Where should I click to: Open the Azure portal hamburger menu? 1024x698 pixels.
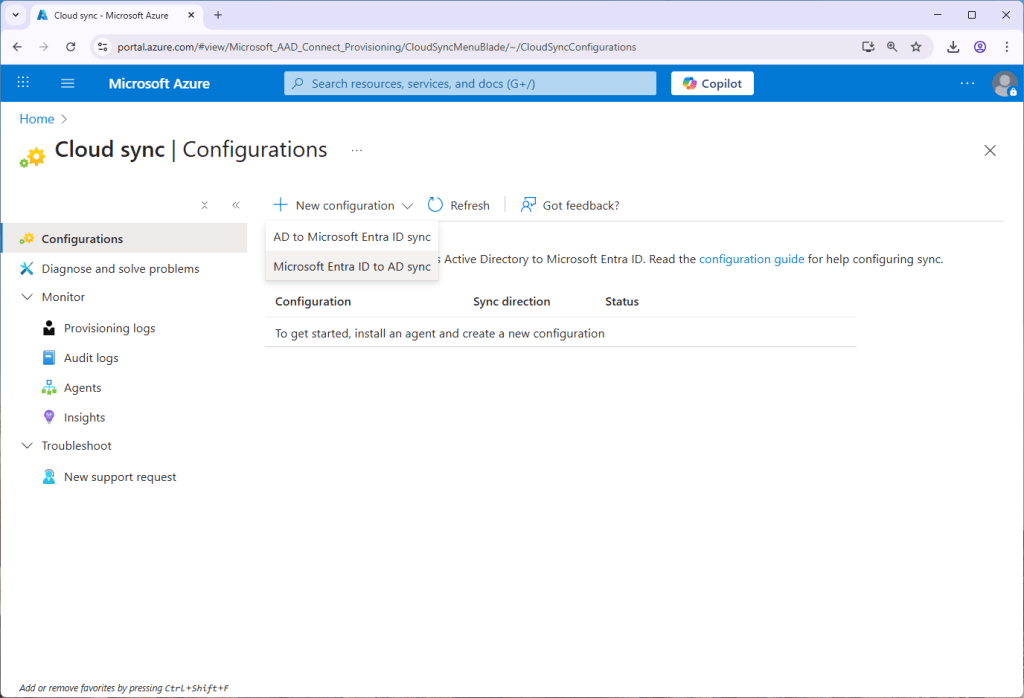[x=68, y=84]
